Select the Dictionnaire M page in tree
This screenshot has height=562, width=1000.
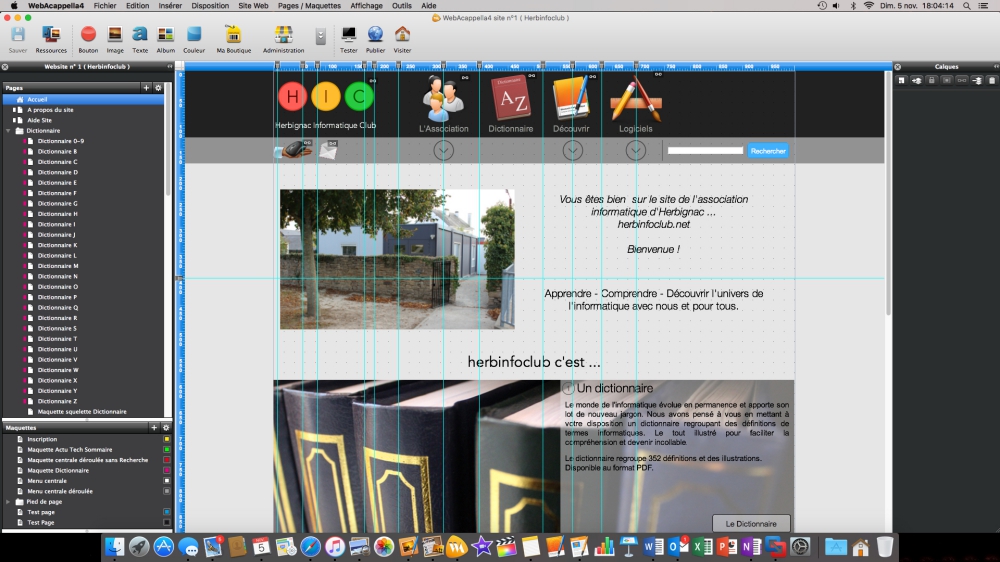tap(58, 266)
